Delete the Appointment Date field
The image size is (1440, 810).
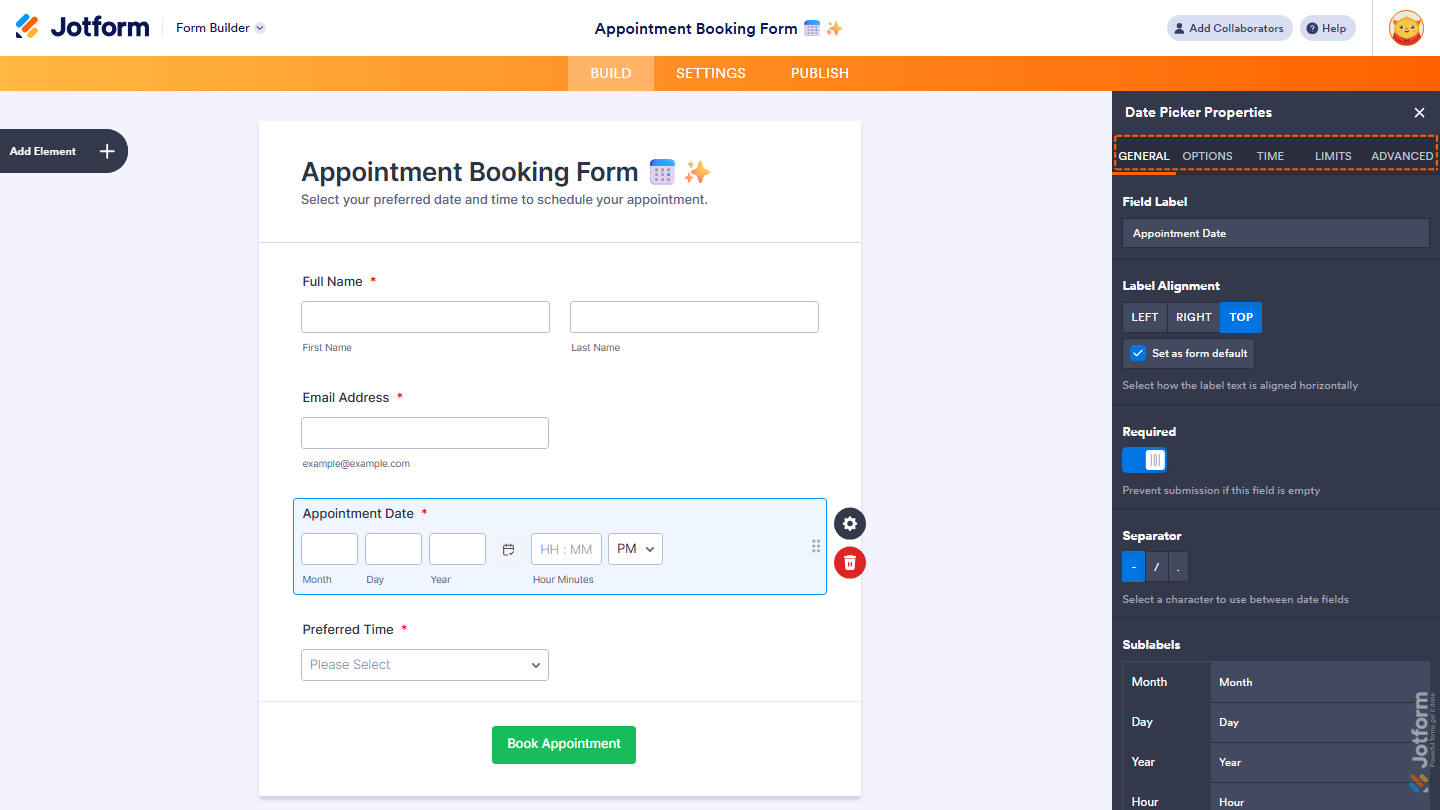pyautogui.click(x=849, y=562)
